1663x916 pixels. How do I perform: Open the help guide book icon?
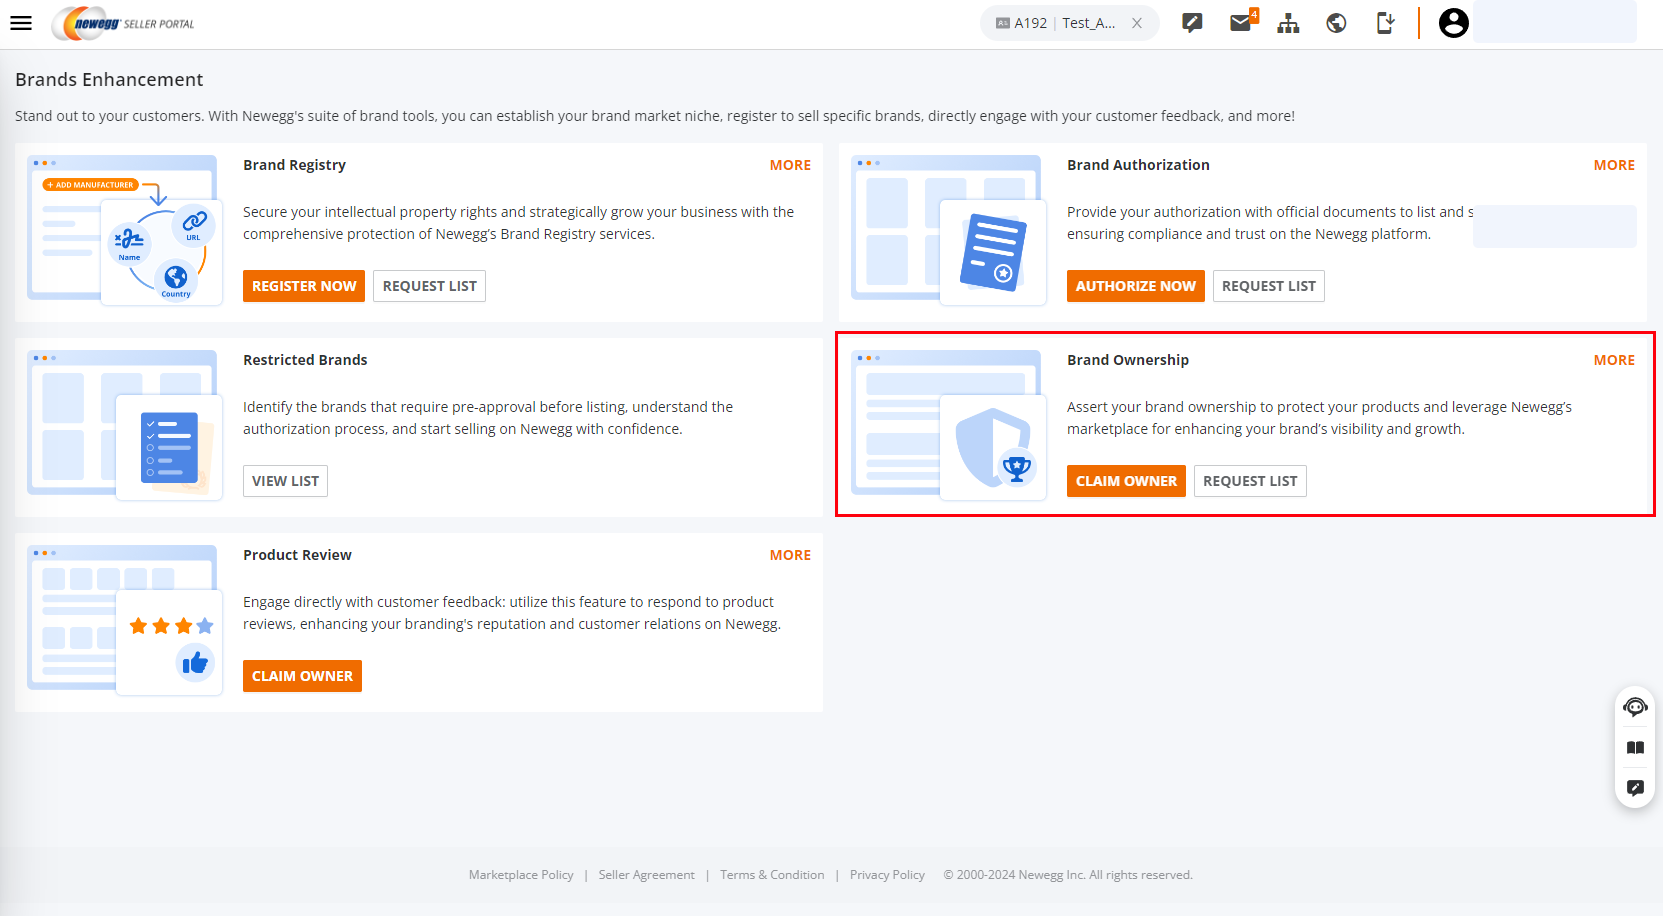point(1635,747)
